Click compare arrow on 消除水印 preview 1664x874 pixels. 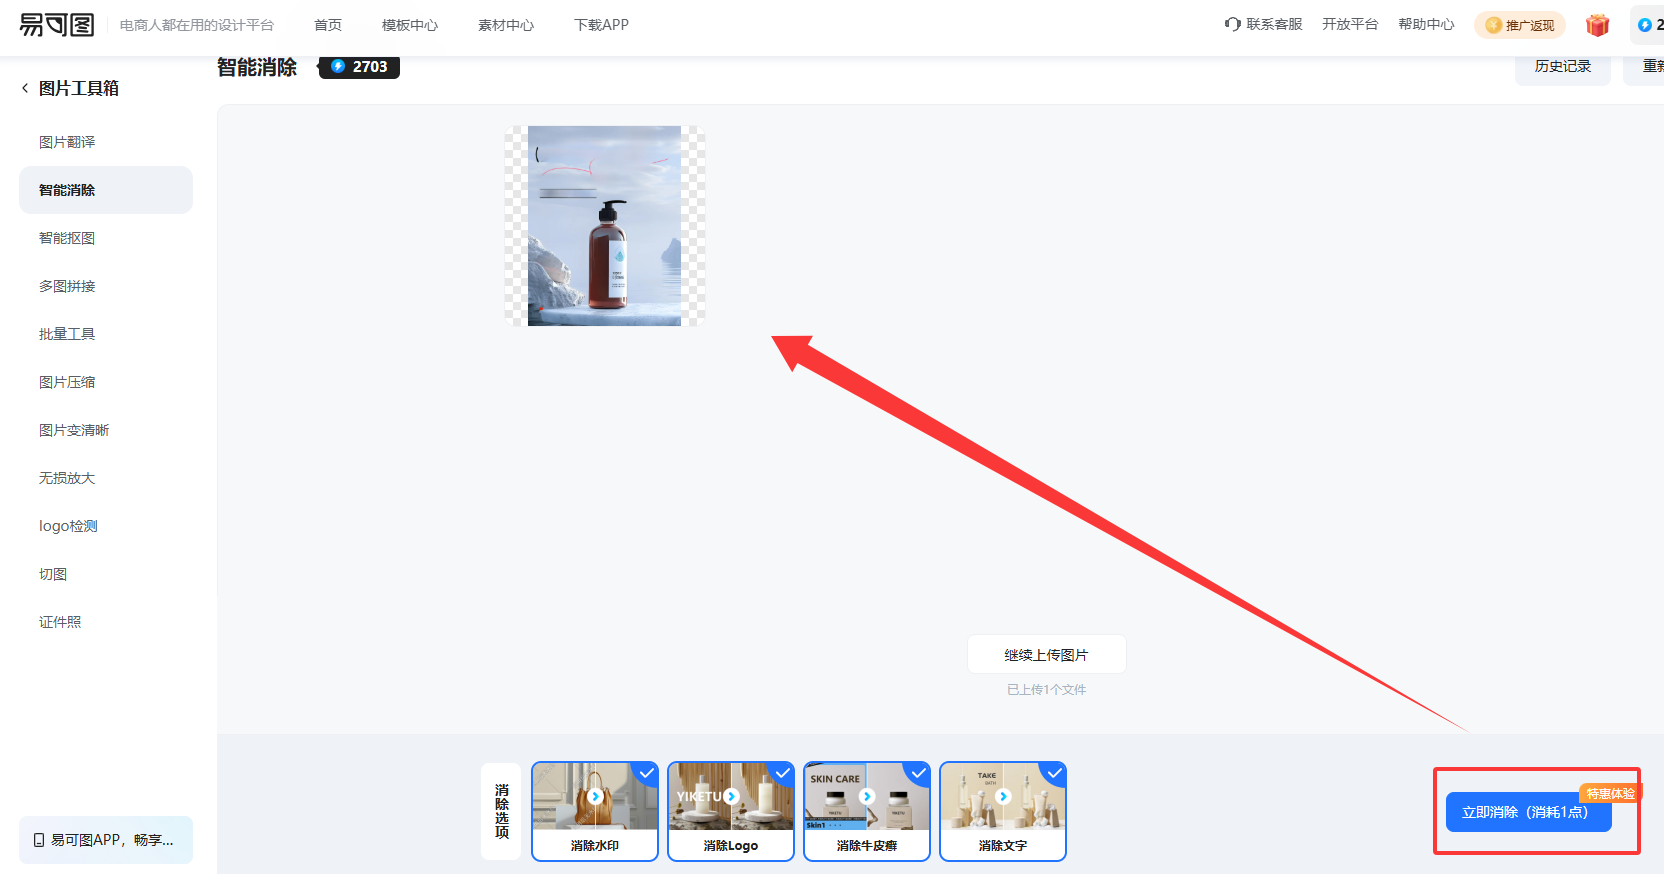click(x=595, y=797)
